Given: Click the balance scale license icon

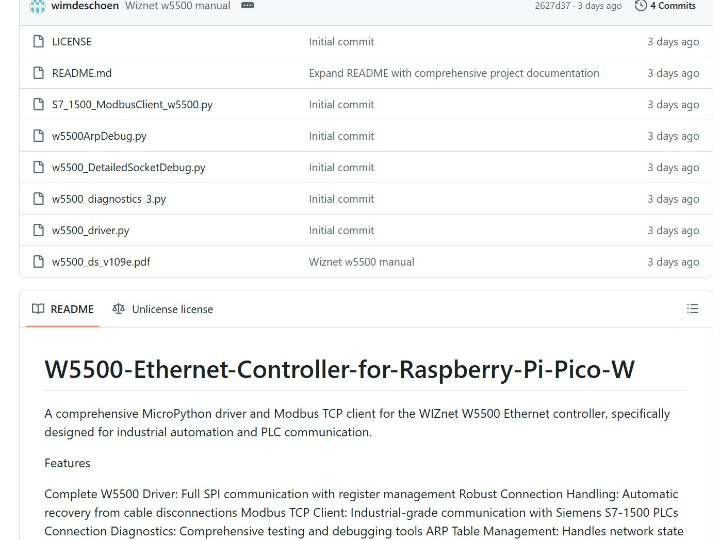Looking at the screenshot, I should click(x=118, y=309).
